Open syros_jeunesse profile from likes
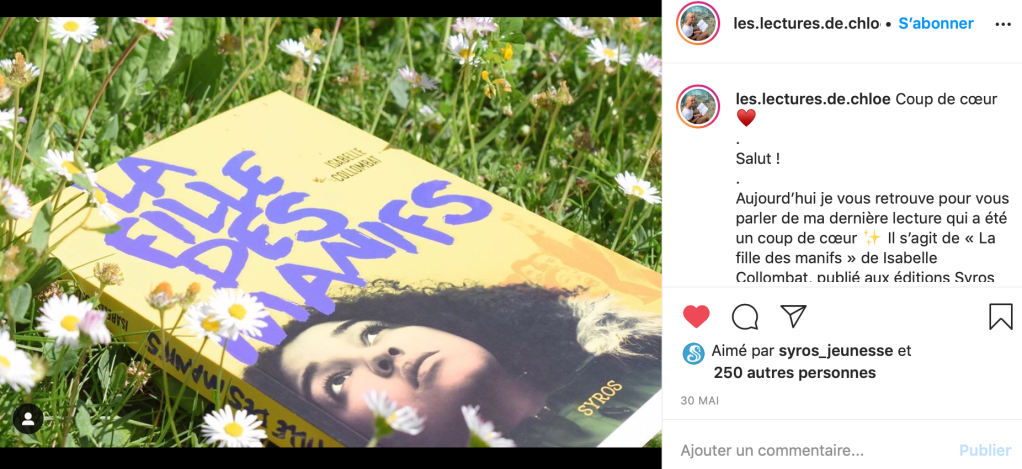 click(x=836, y=351)
